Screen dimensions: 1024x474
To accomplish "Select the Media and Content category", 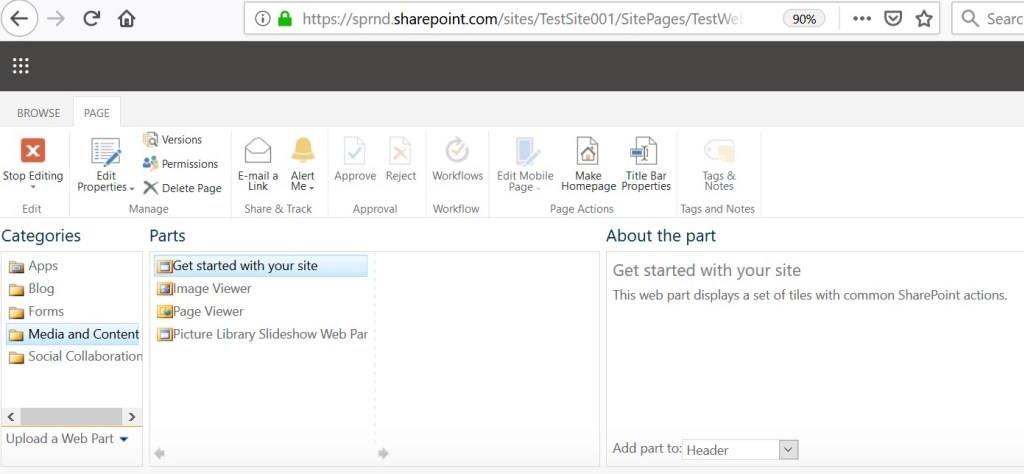I will (73, 334).
